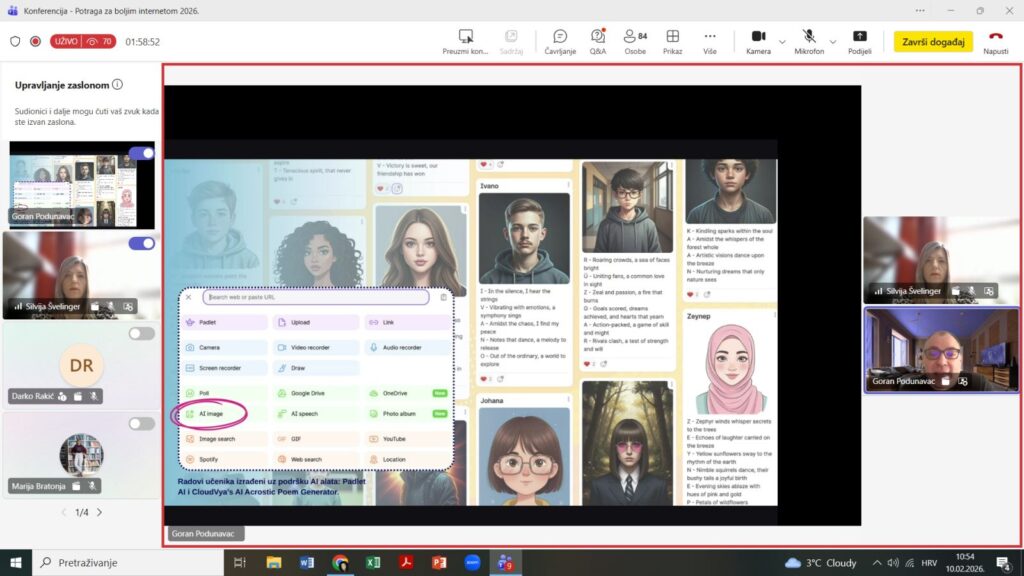Screen dimensions: 1024x576
Task: Toggle the Kamera camera button
Action: [x=758, y=37]
